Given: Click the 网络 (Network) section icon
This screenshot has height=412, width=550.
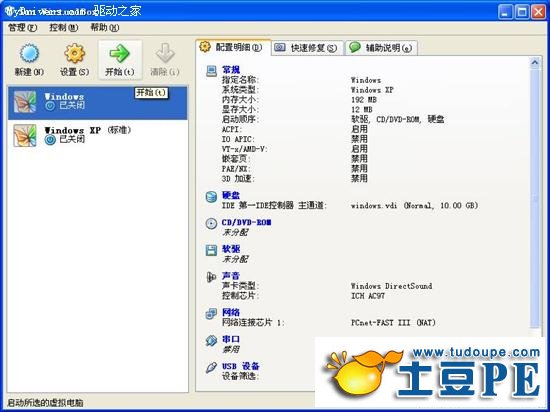Looking at the screenshot, I should [211, 313].
